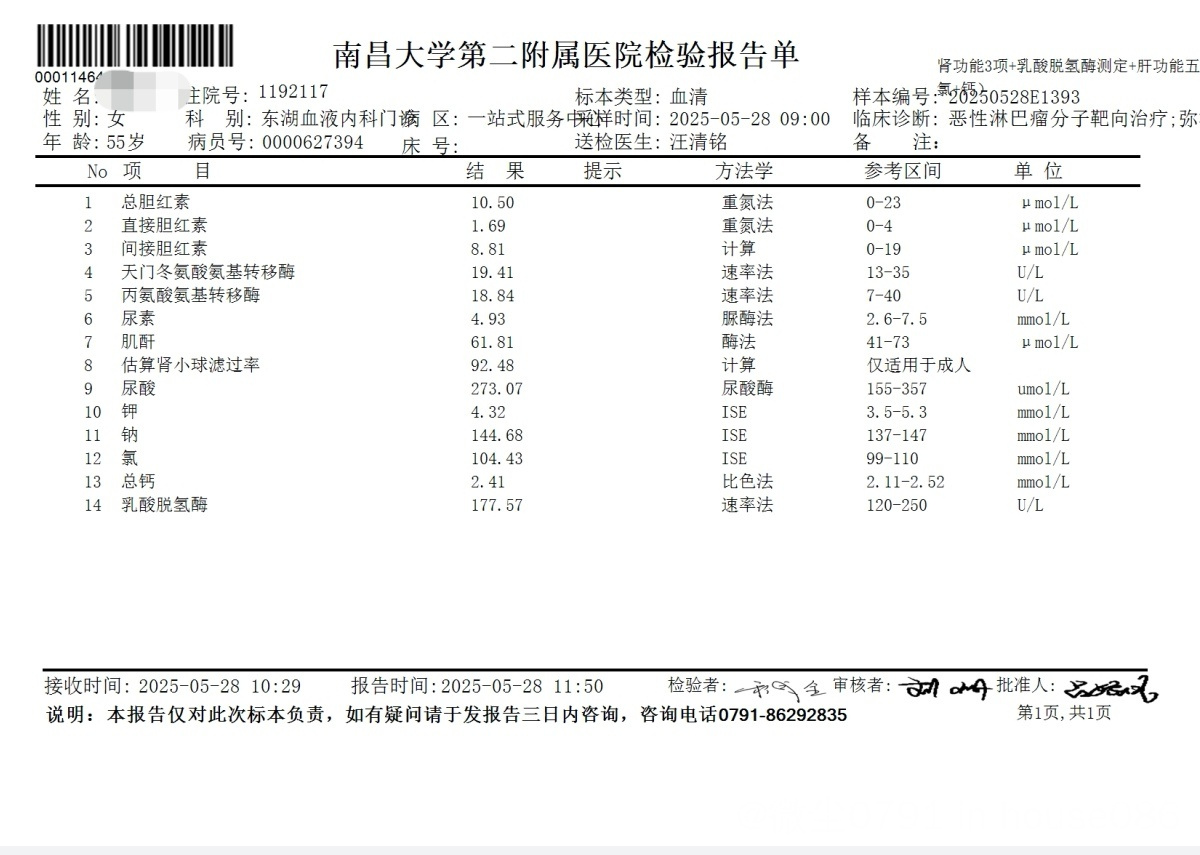Screen dimensions: 1200x855
Task: Select the 氯 result "104.43"
Action: coord(497,458)
